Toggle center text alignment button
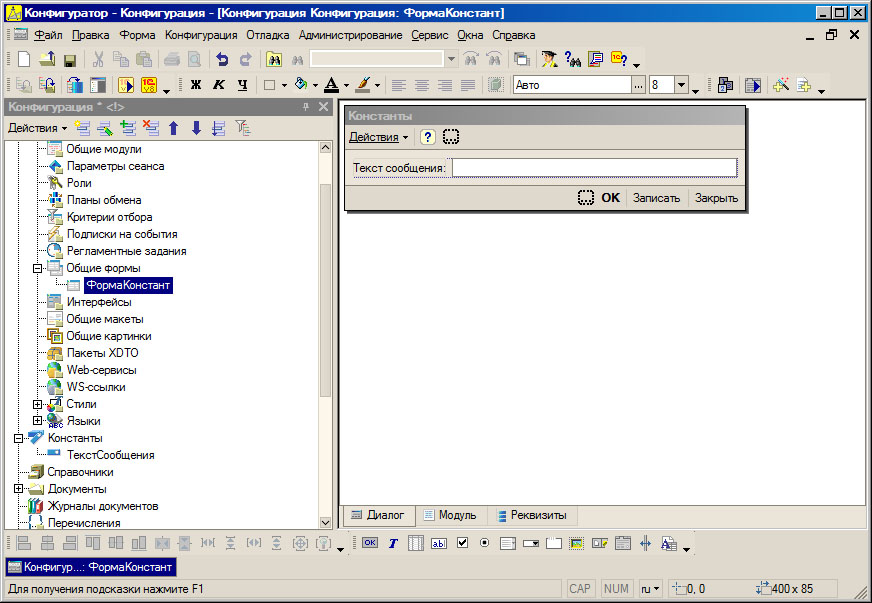 pos(422,85)
